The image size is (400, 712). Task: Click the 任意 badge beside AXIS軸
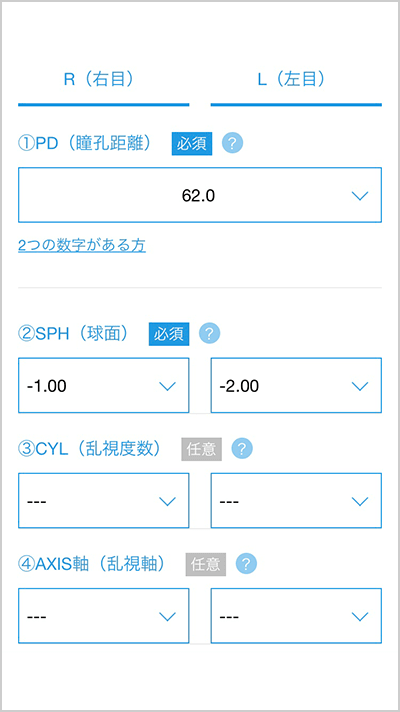(206, 565)
